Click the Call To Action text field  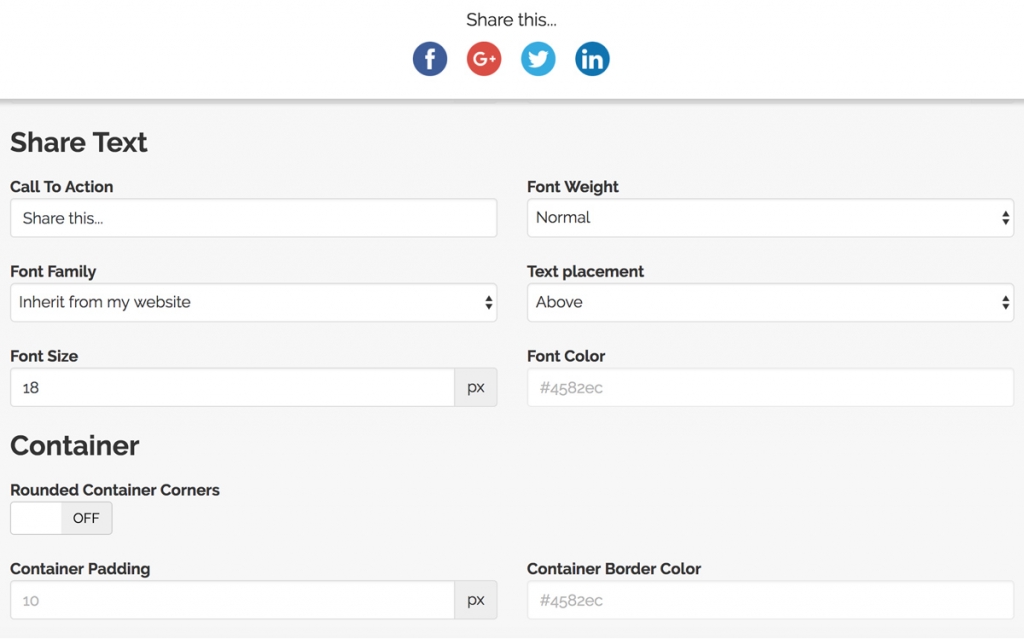[253, 218]
